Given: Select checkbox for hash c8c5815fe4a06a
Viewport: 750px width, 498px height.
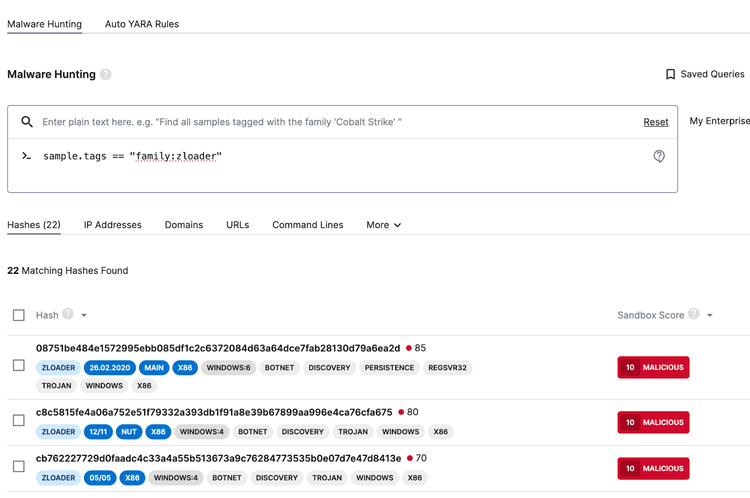Looking at the screenshot, I should (x=19, y=421).
